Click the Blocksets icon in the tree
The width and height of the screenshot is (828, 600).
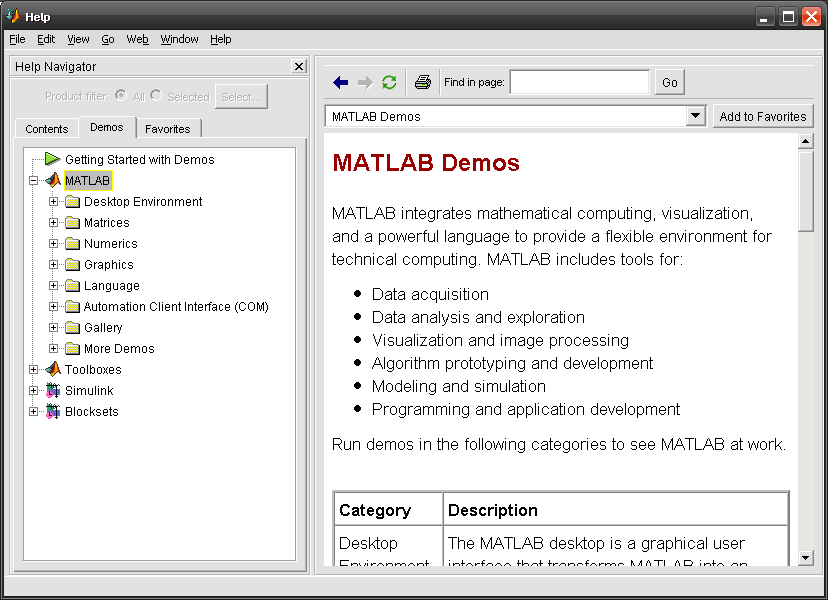click(x=52, y=412)
